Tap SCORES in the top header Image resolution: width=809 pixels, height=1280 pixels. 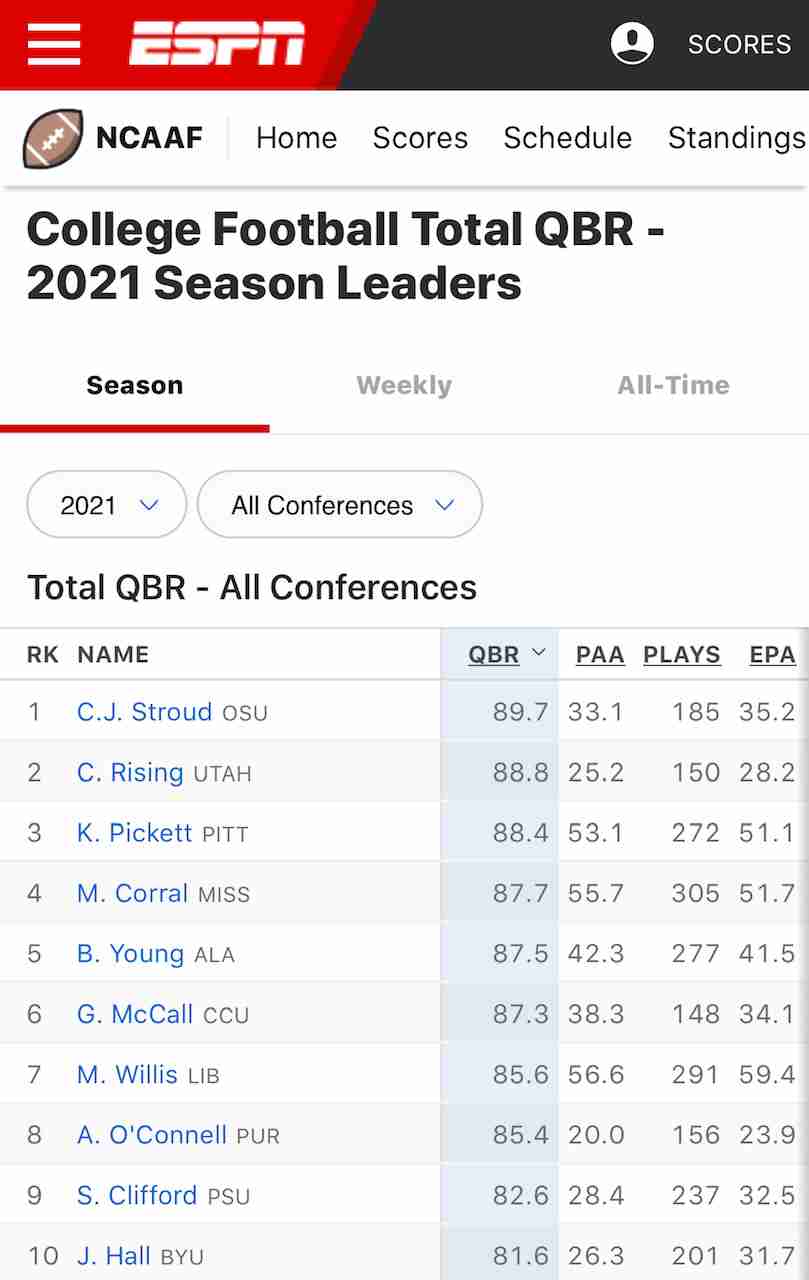point(739,45)
